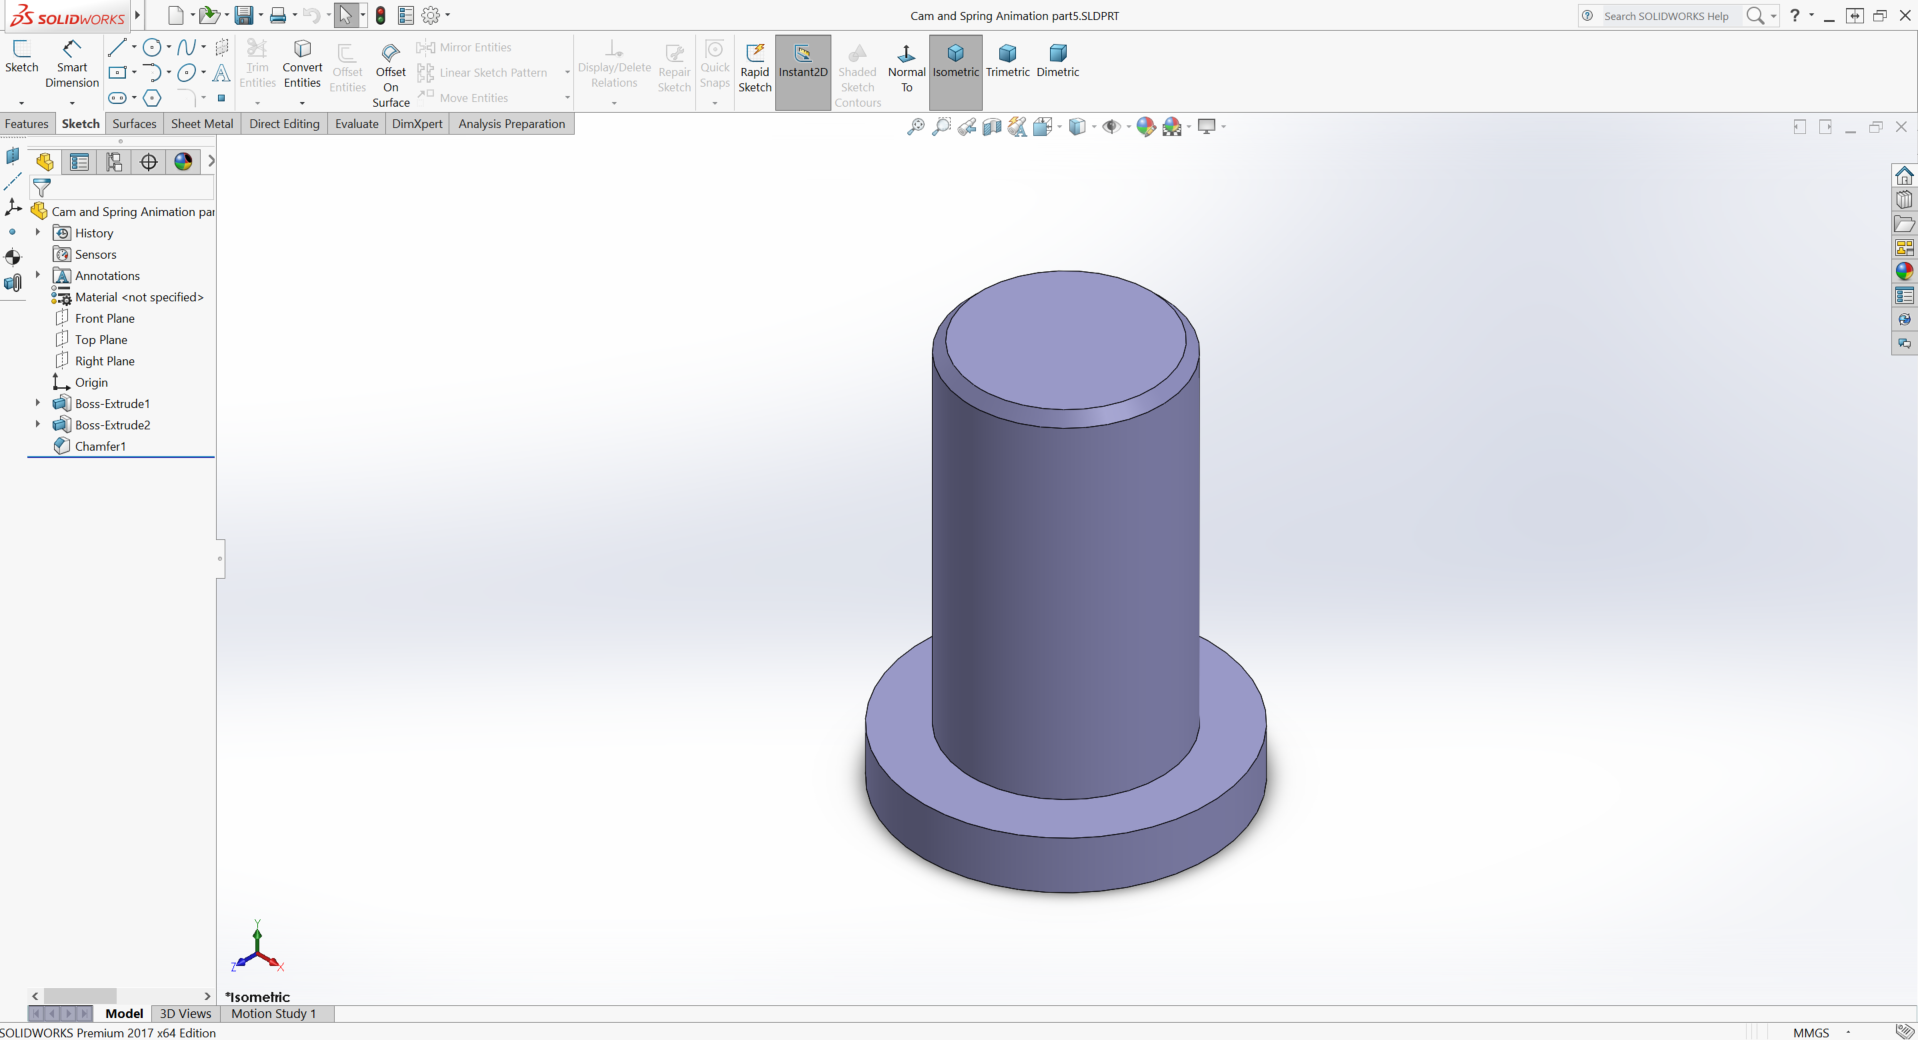Toggle the Isometric view button
The image size is (1918, 1040).
pos(956,72)
